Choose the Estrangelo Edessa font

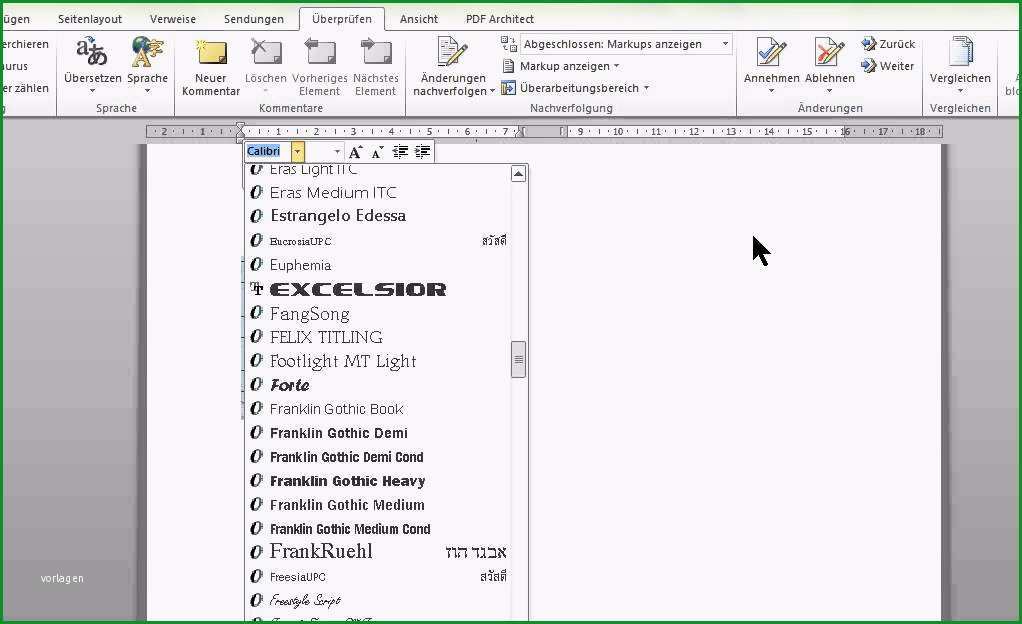378,216
